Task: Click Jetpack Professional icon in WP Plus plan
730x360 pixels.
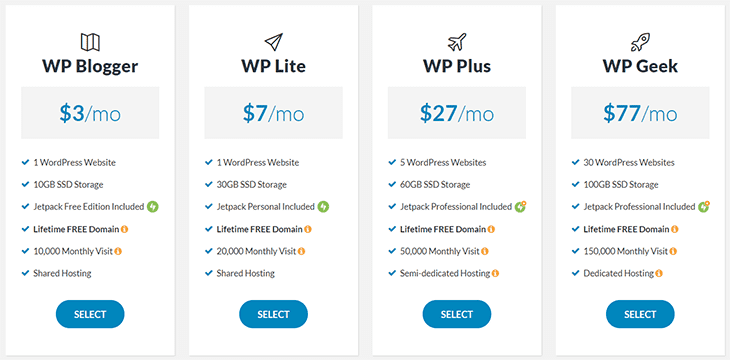Action: tap(520, 206)
